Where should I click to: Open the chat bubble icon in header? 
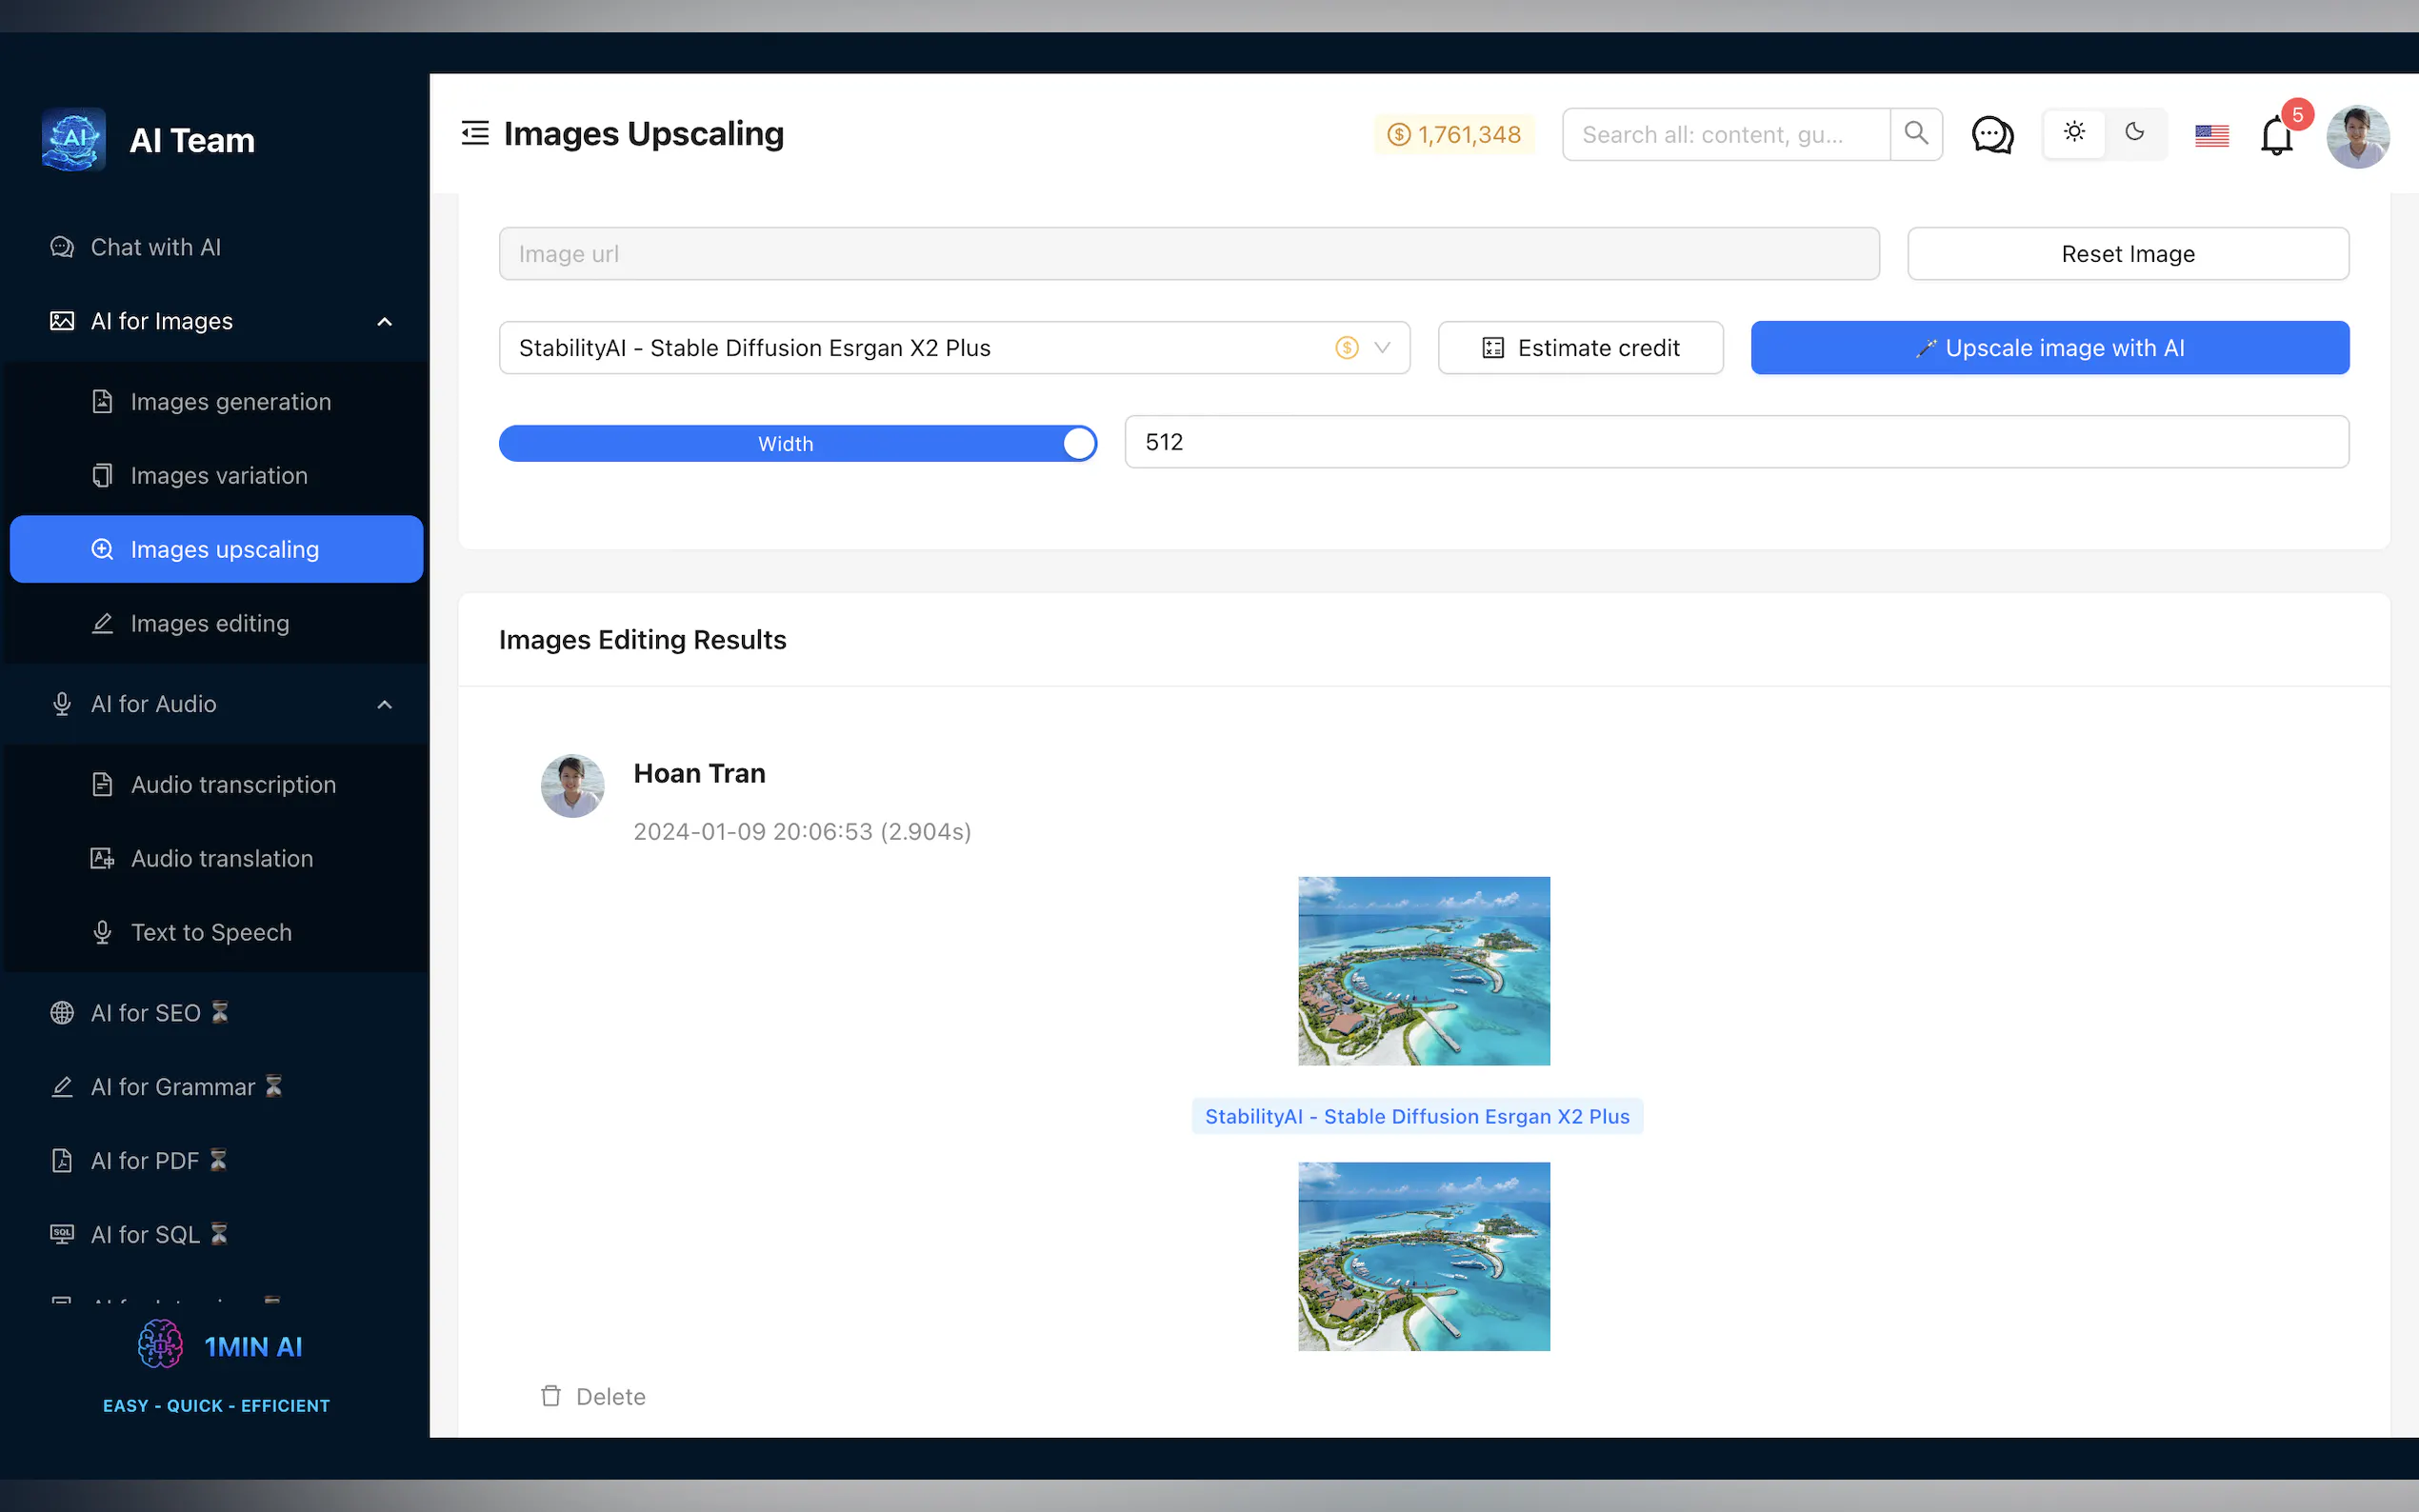point(1991,134)
